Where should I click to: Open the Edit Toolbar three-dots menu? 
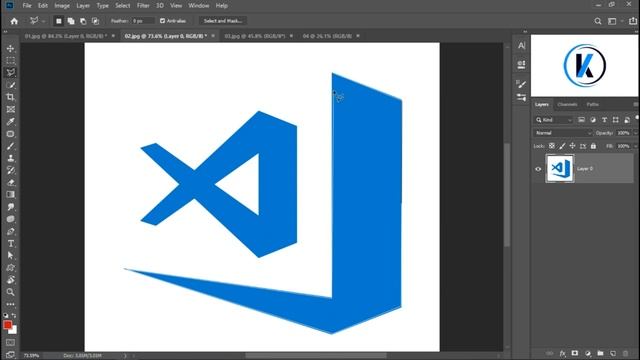pyautogui.click(x=11, y=304)
